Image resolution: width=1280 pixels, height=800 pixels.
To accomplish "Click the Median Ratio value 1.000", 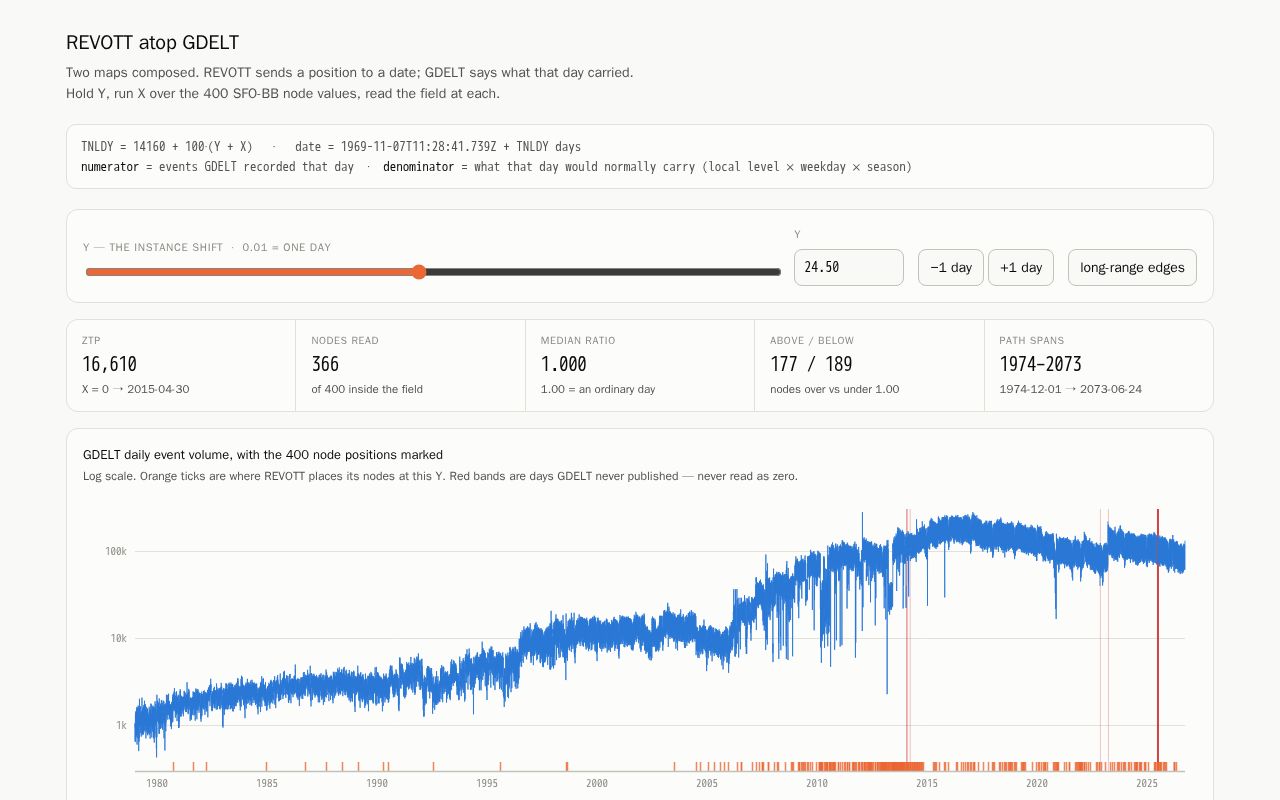I will (x=564, y=364).
